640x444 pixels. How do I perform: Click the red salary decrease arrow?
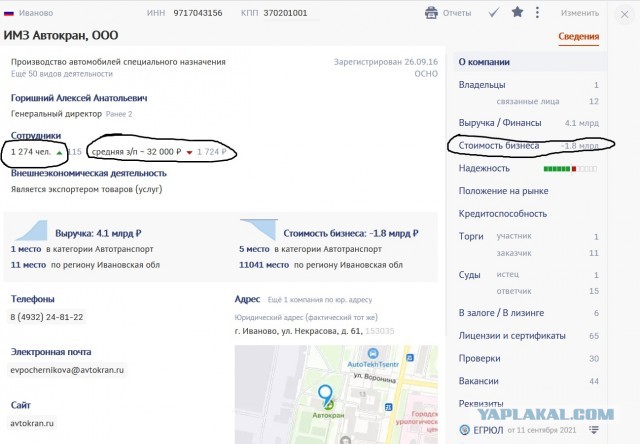pos(189,153)
